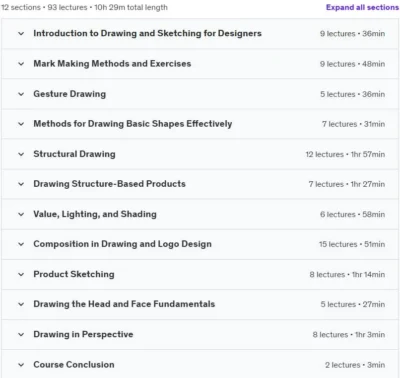Expand the Structural Drawing chevron arrow

click(x=21, y=154)
